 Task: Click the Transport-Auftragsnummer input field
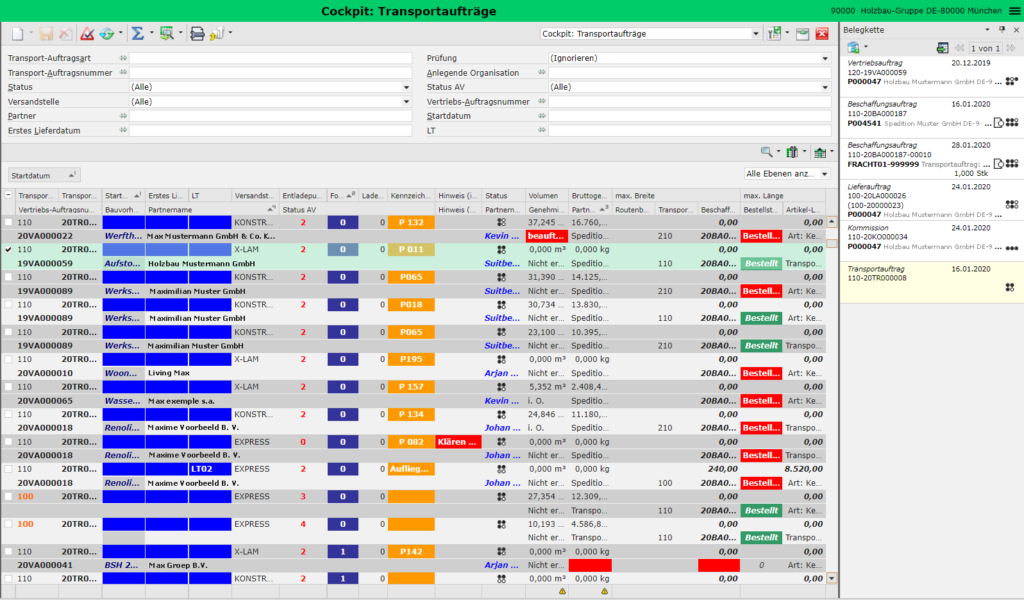(x=270, y=73)
